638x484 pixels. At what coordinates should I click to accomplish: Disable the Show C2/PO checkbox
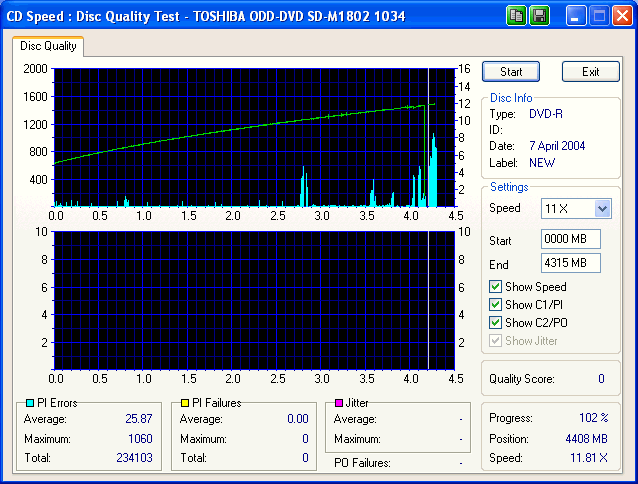(x=496, y=323)
